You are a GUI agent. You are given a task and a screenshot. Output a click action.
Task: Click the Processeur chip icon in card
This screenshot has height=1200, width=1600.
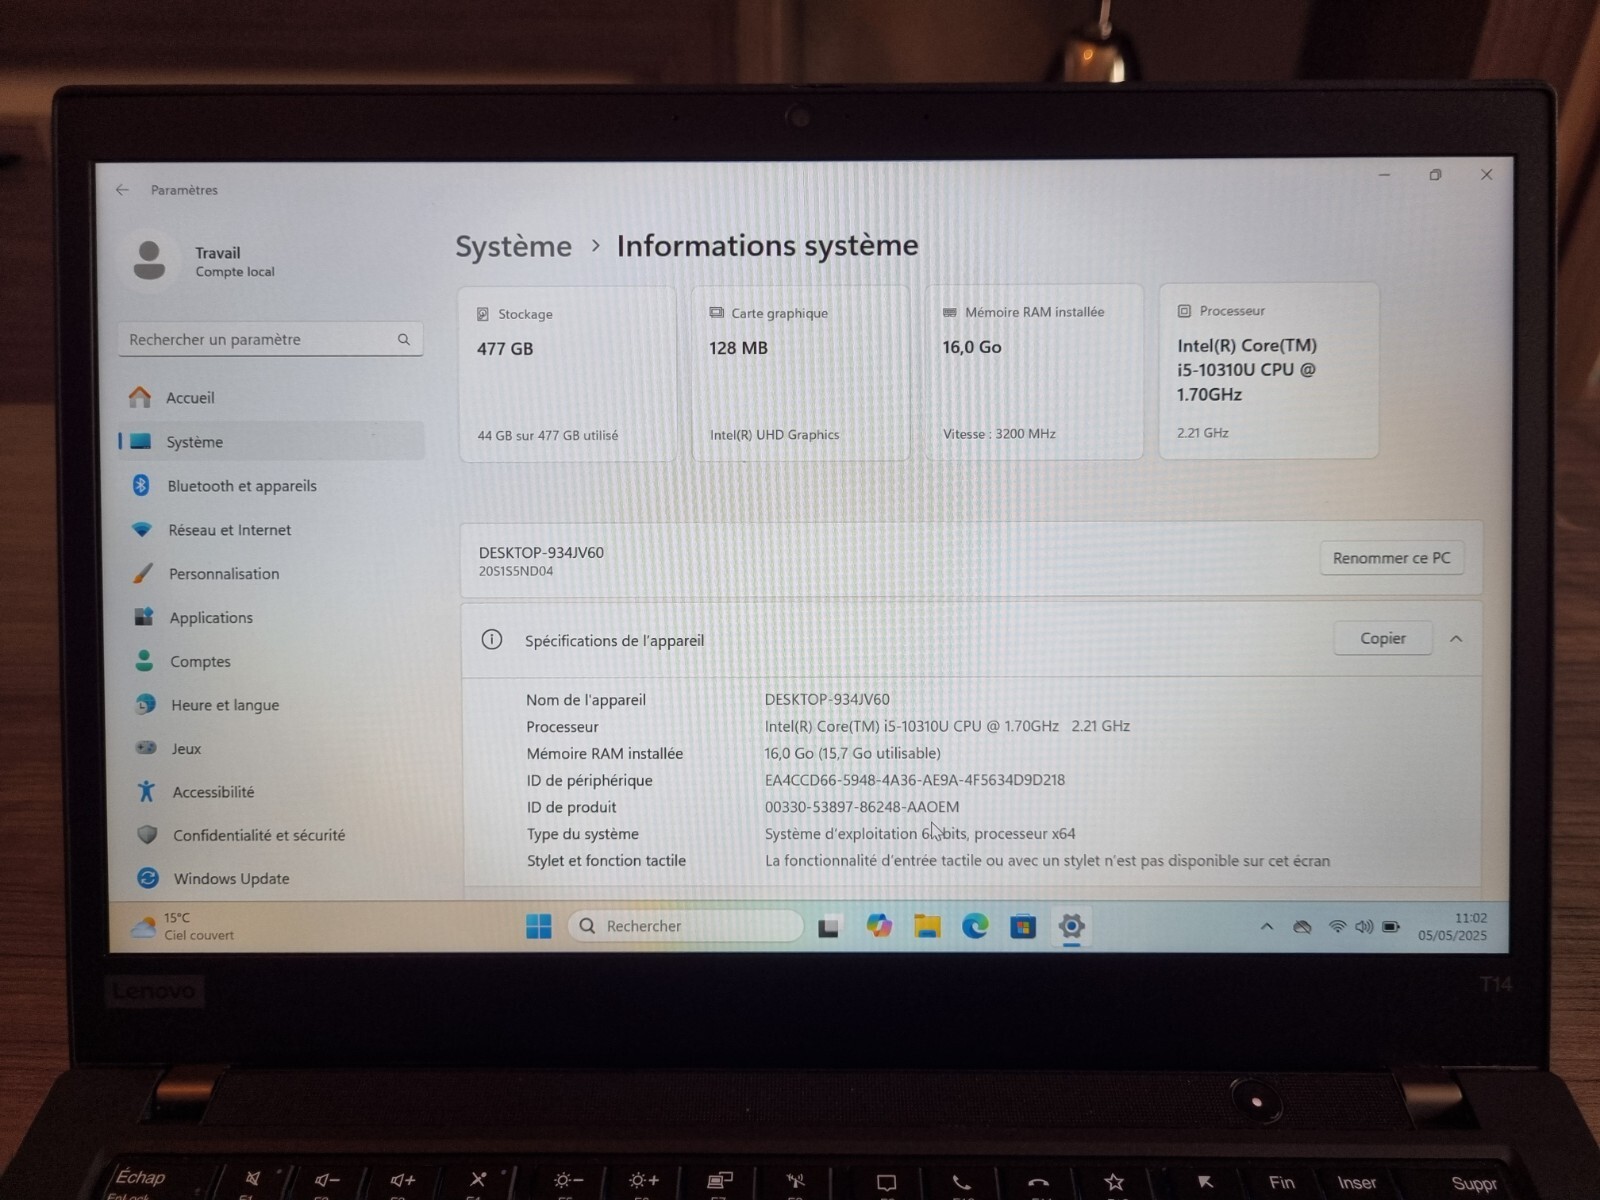[x=1184, y=311]
